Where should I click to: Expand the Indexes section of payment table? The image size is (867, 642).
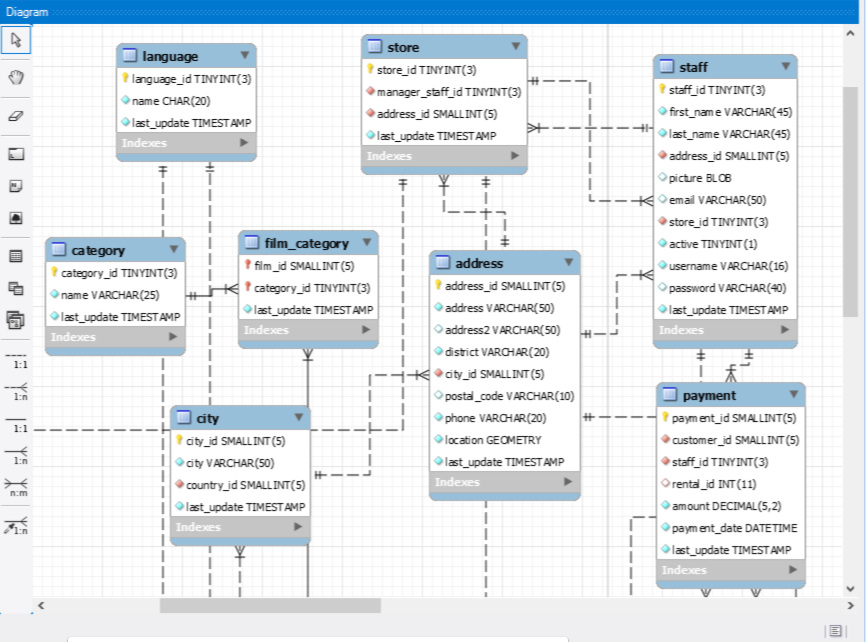793,570
